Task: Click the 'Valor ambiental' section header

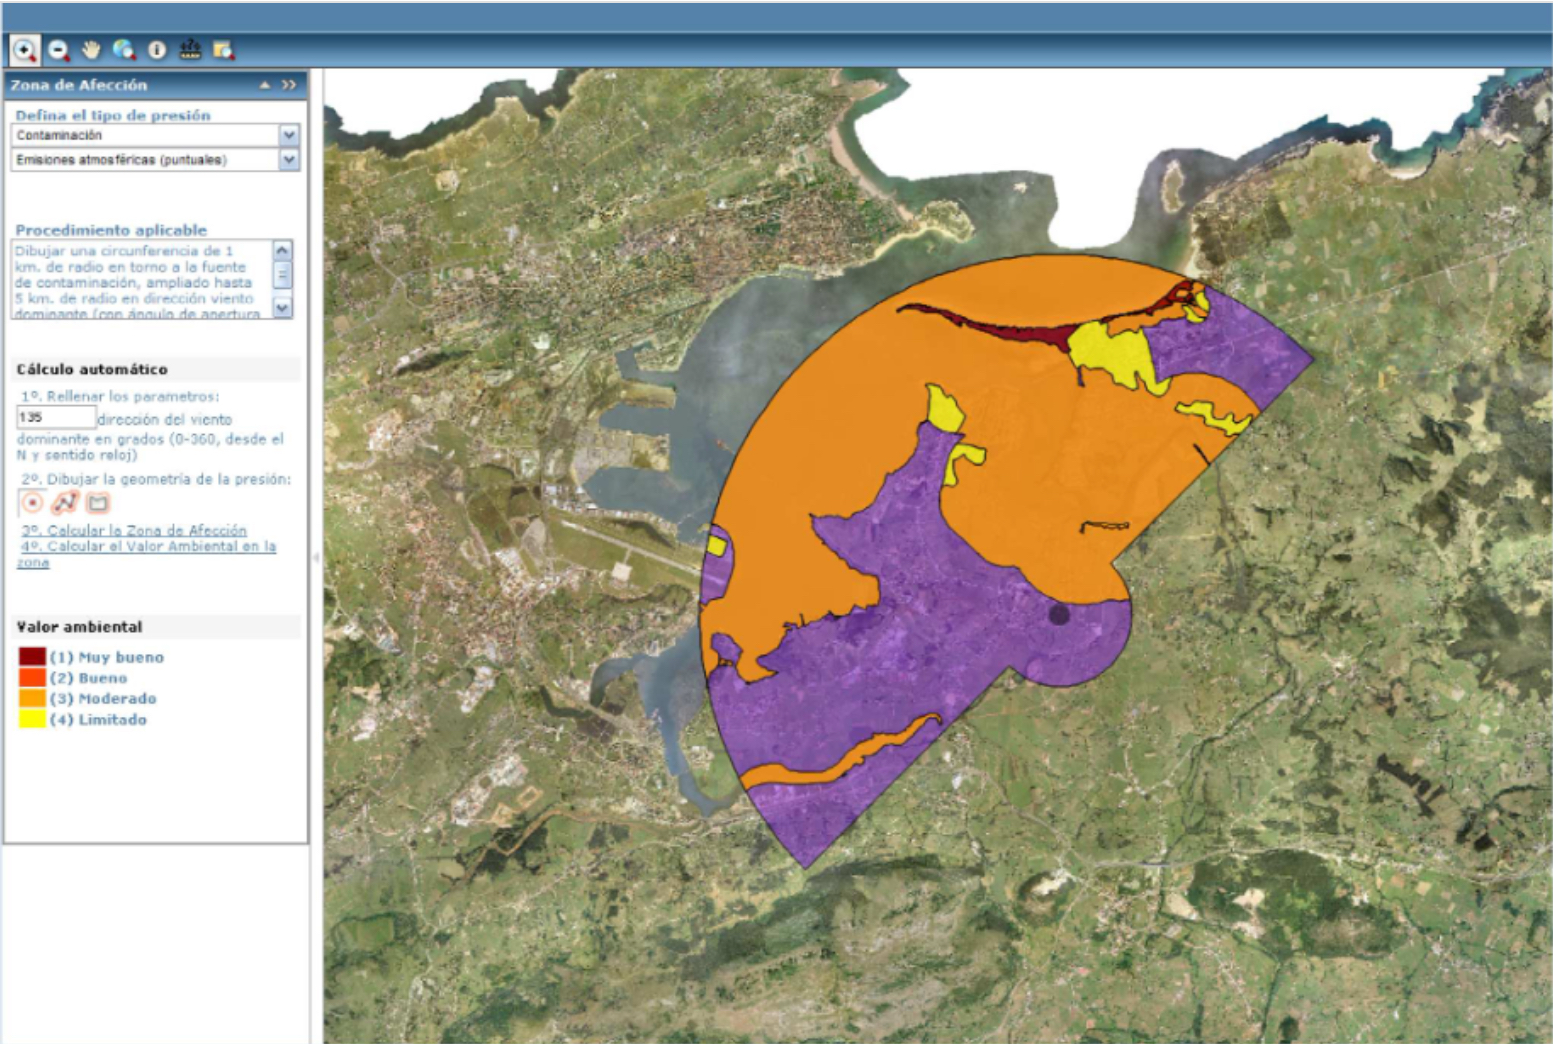Action: click(x=79, y=627)
